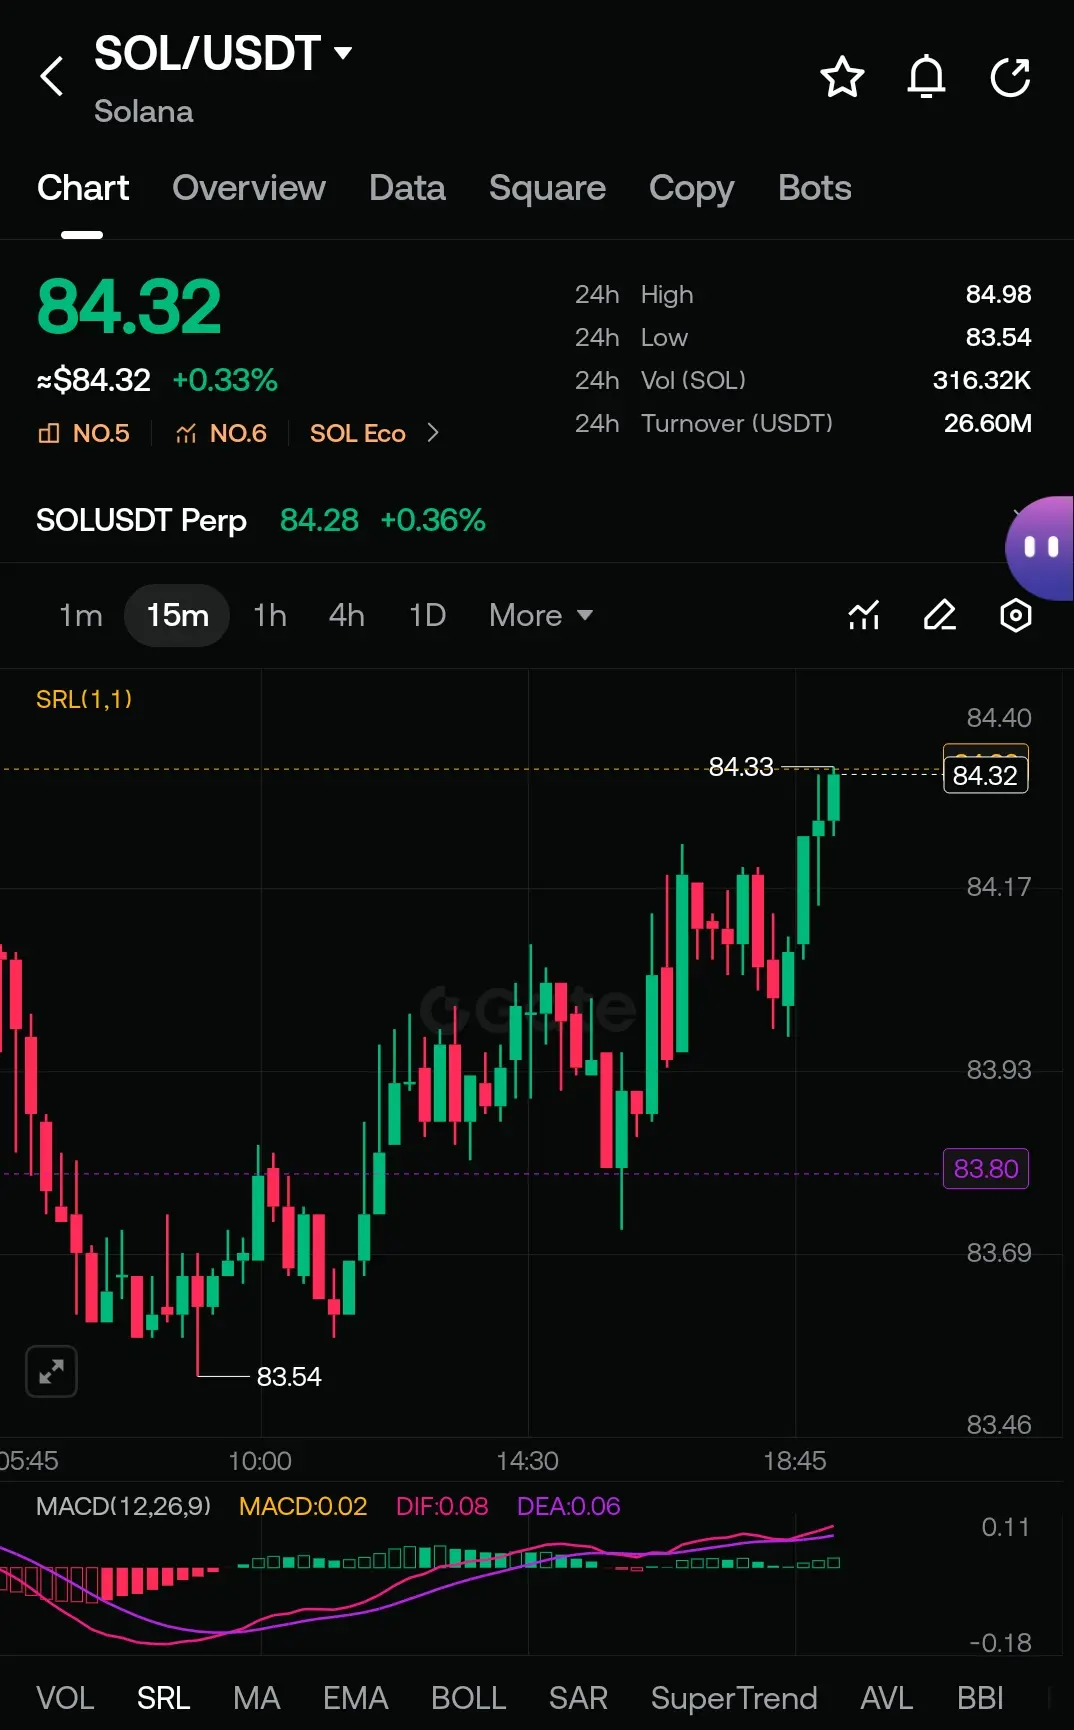Select the 15m timeframe
Screen dimensions: 1074x1730
pos(177,615)
